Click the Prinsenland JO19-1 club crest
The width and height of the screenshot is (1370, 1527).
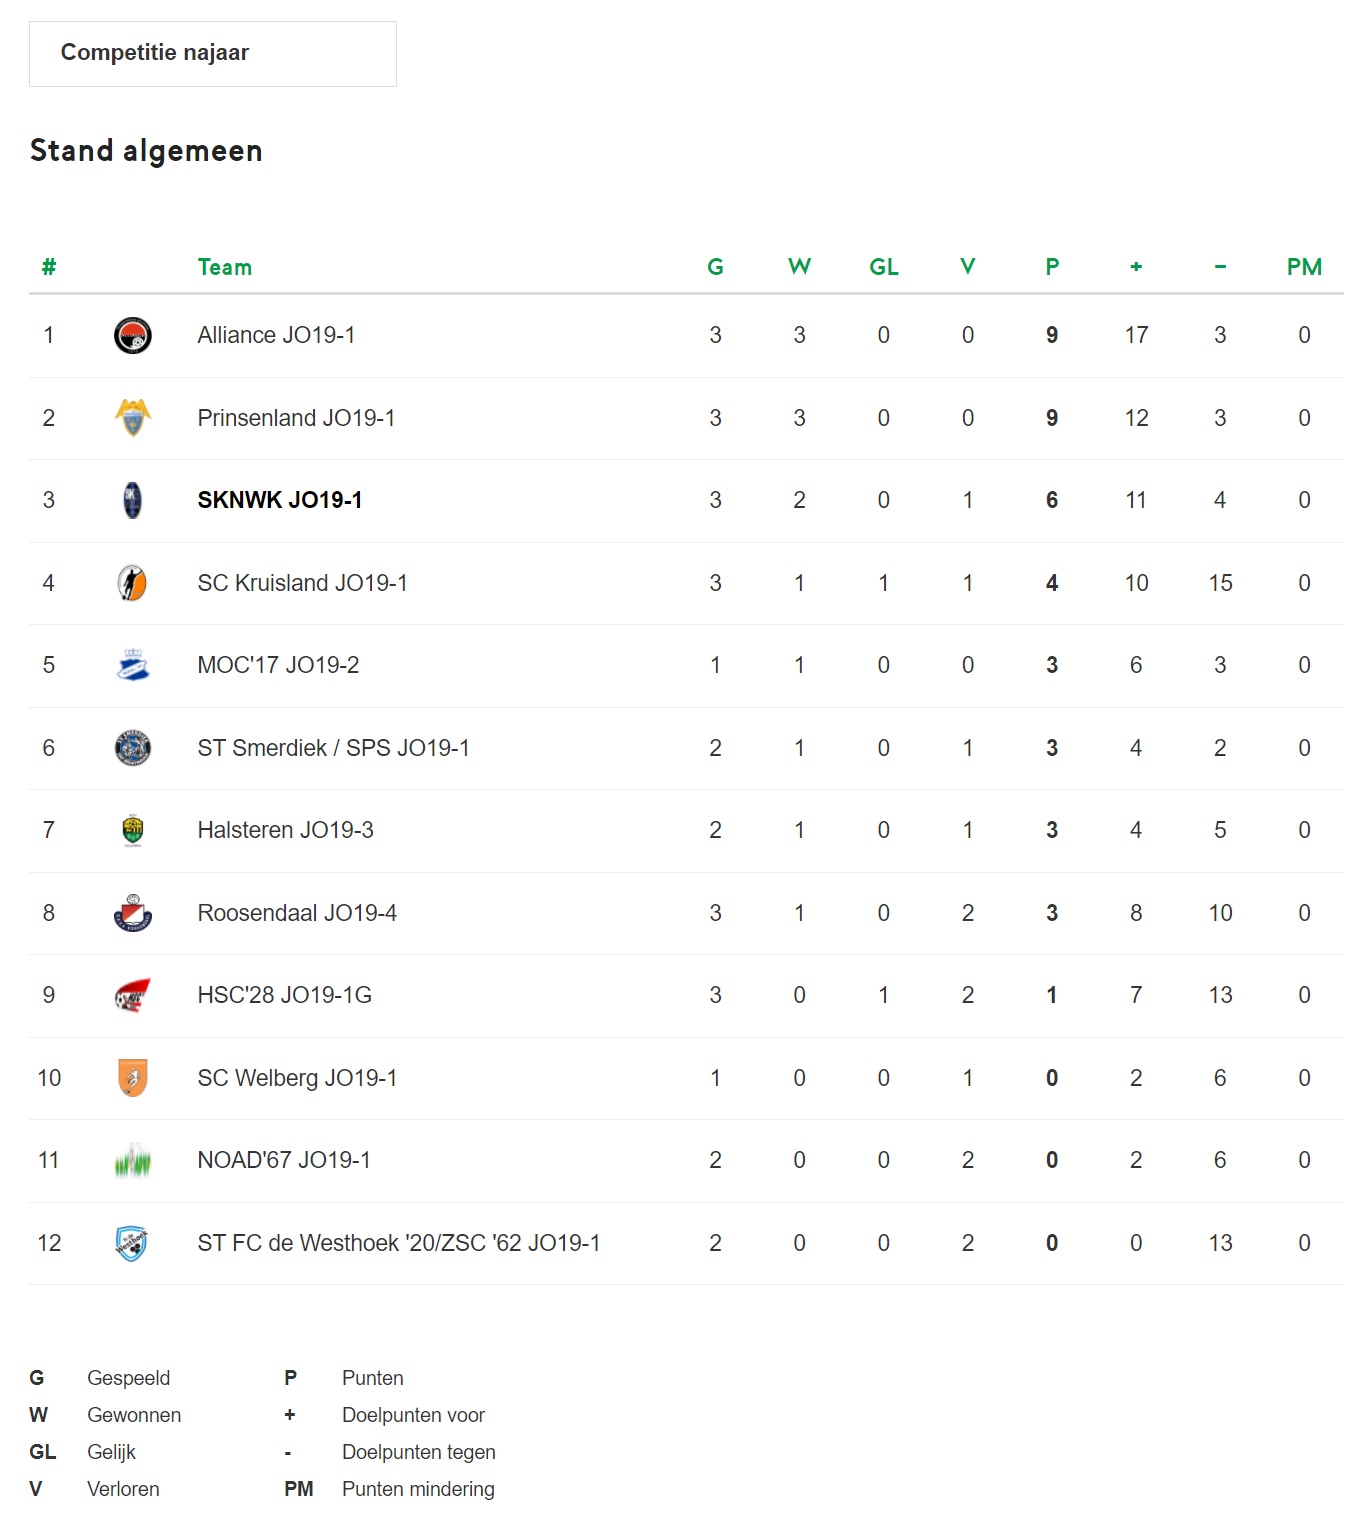(133, 418)
